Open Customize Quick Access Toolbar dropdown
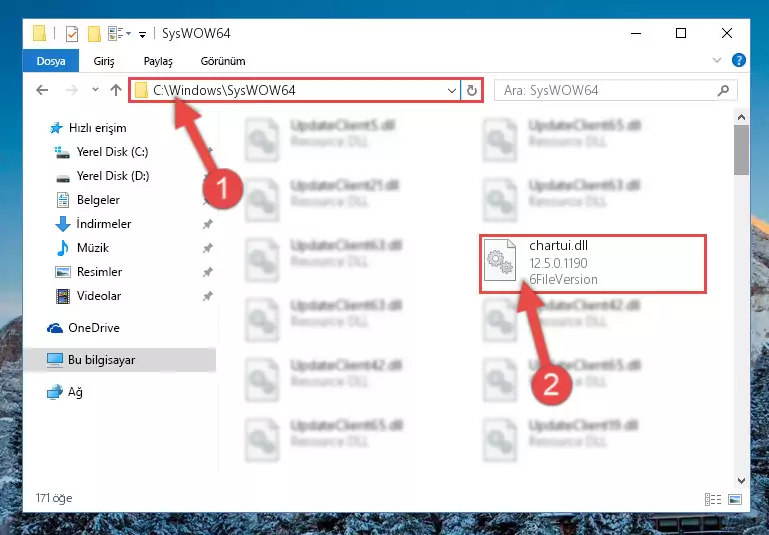769x535 pixels. 142,34
